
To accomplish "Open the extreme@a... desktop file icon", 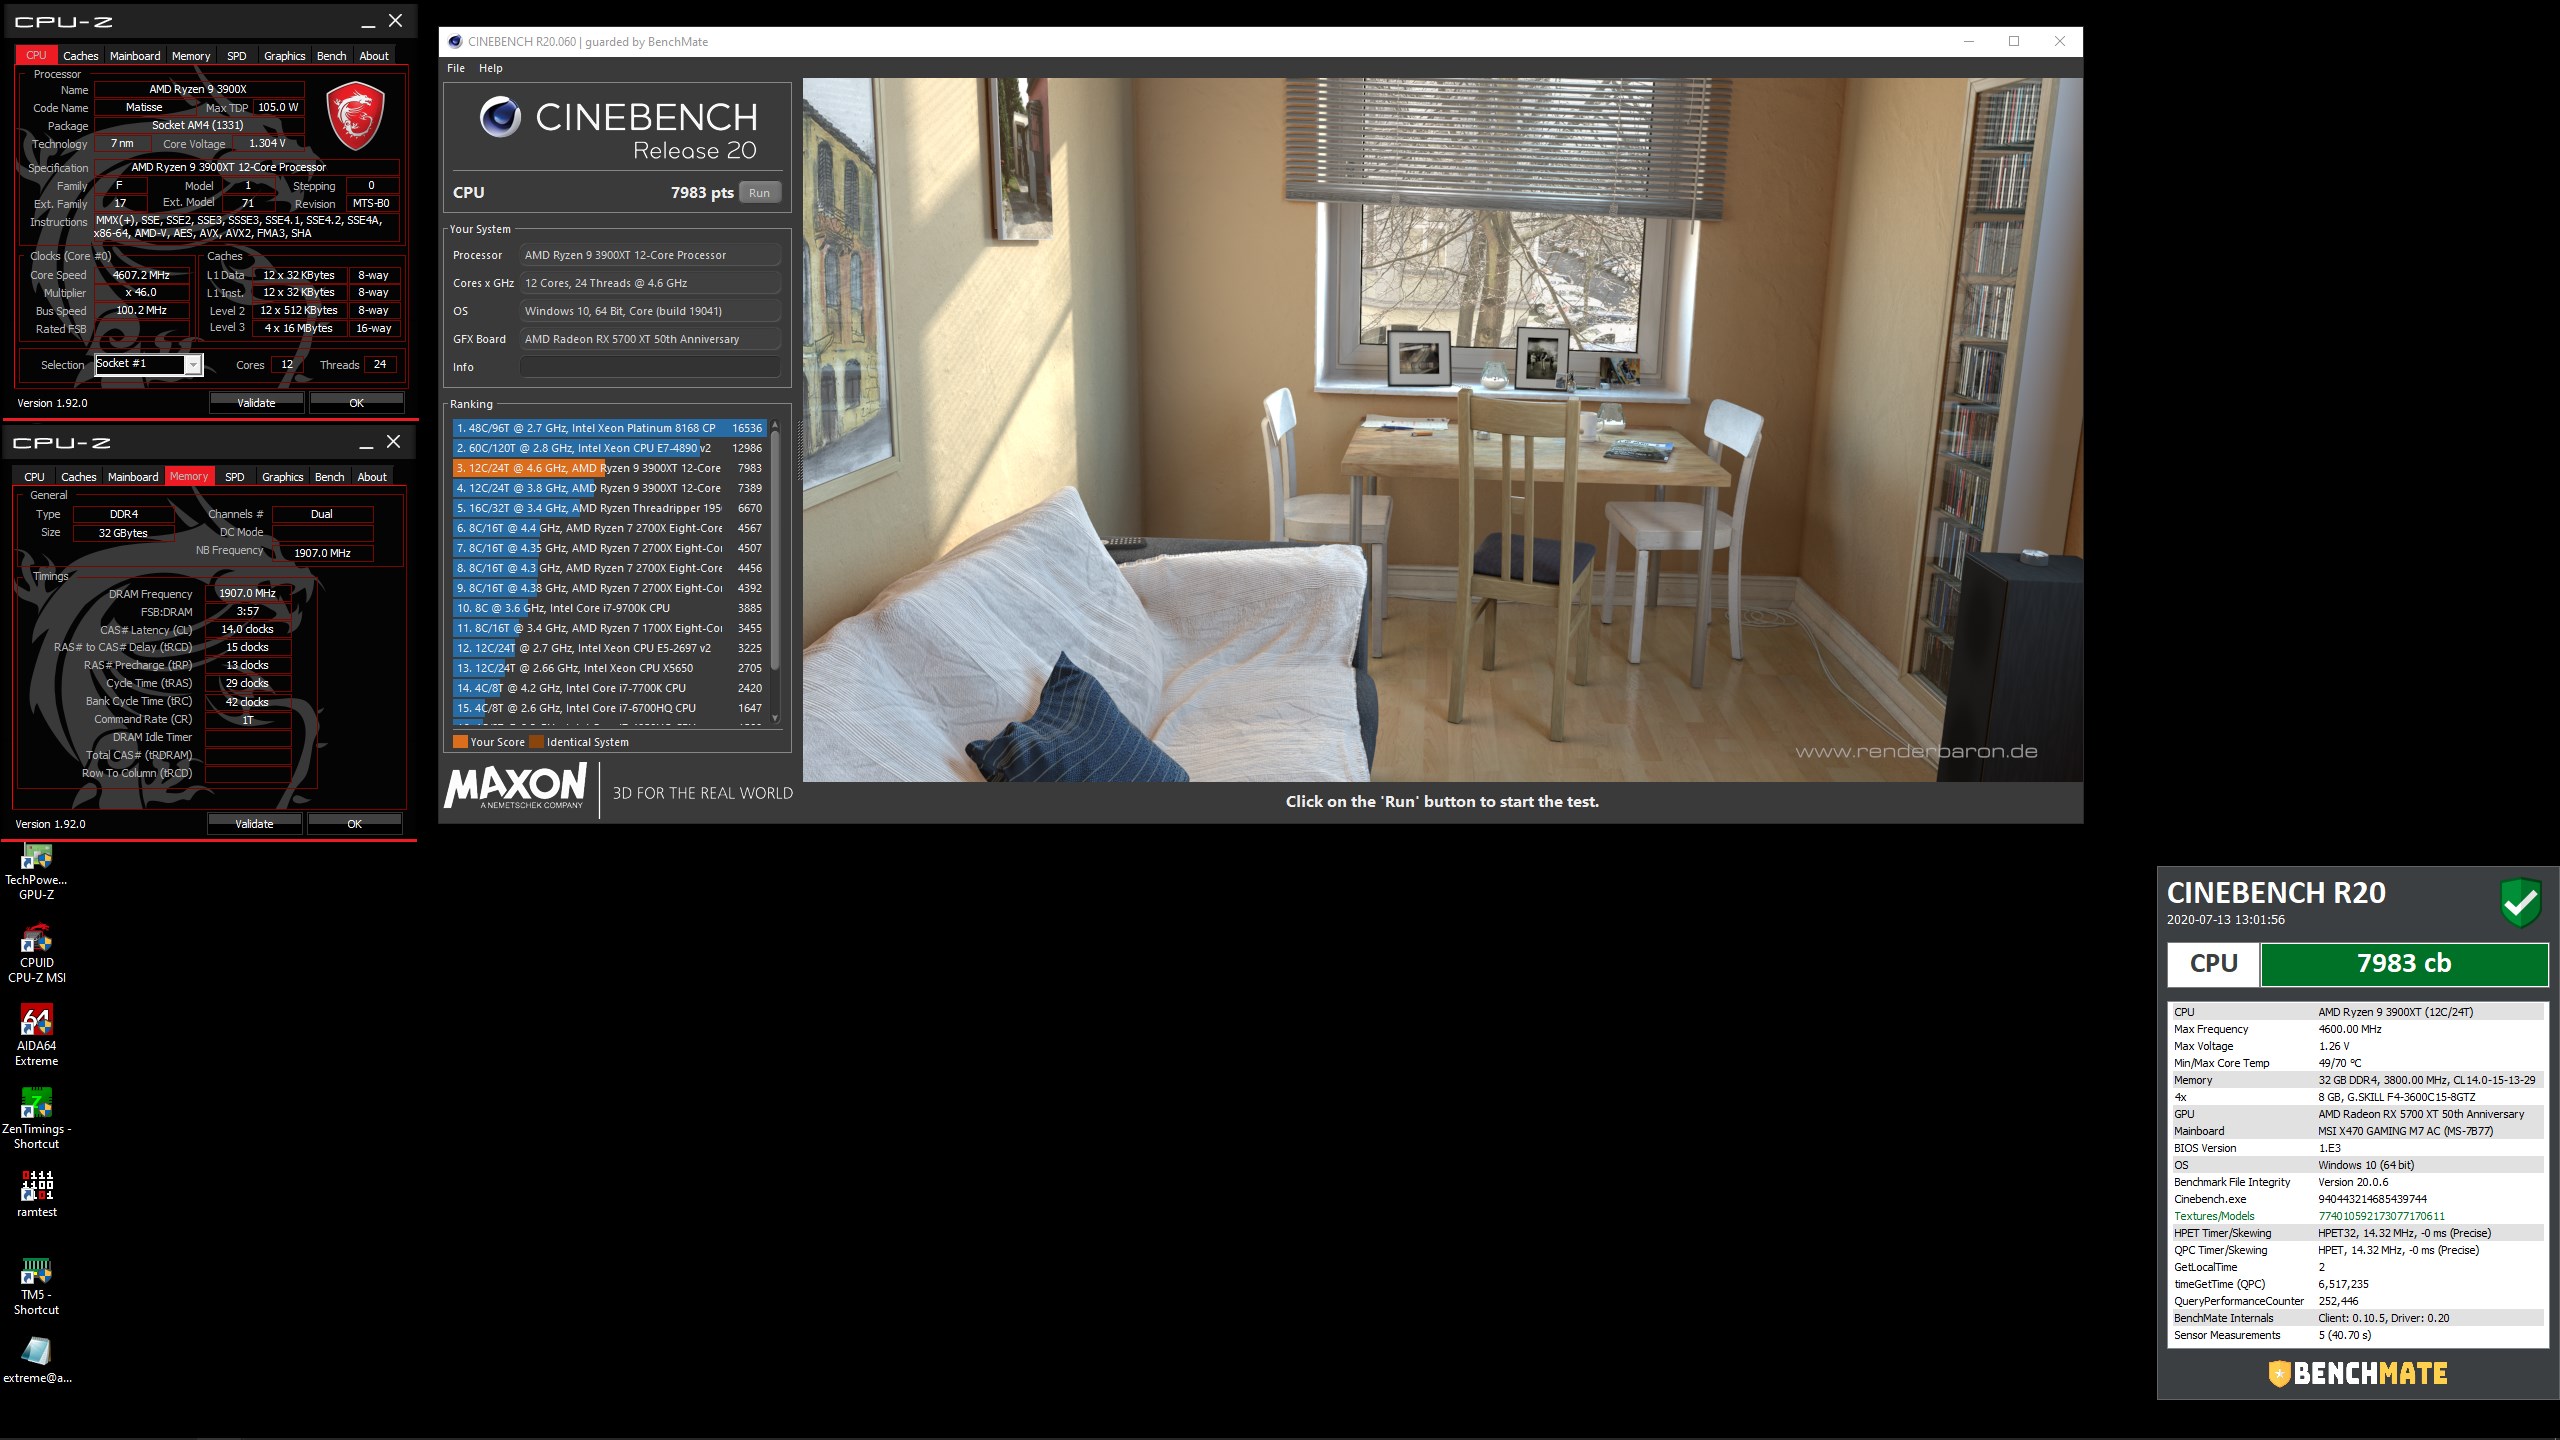I will (x=37, y=1362).
